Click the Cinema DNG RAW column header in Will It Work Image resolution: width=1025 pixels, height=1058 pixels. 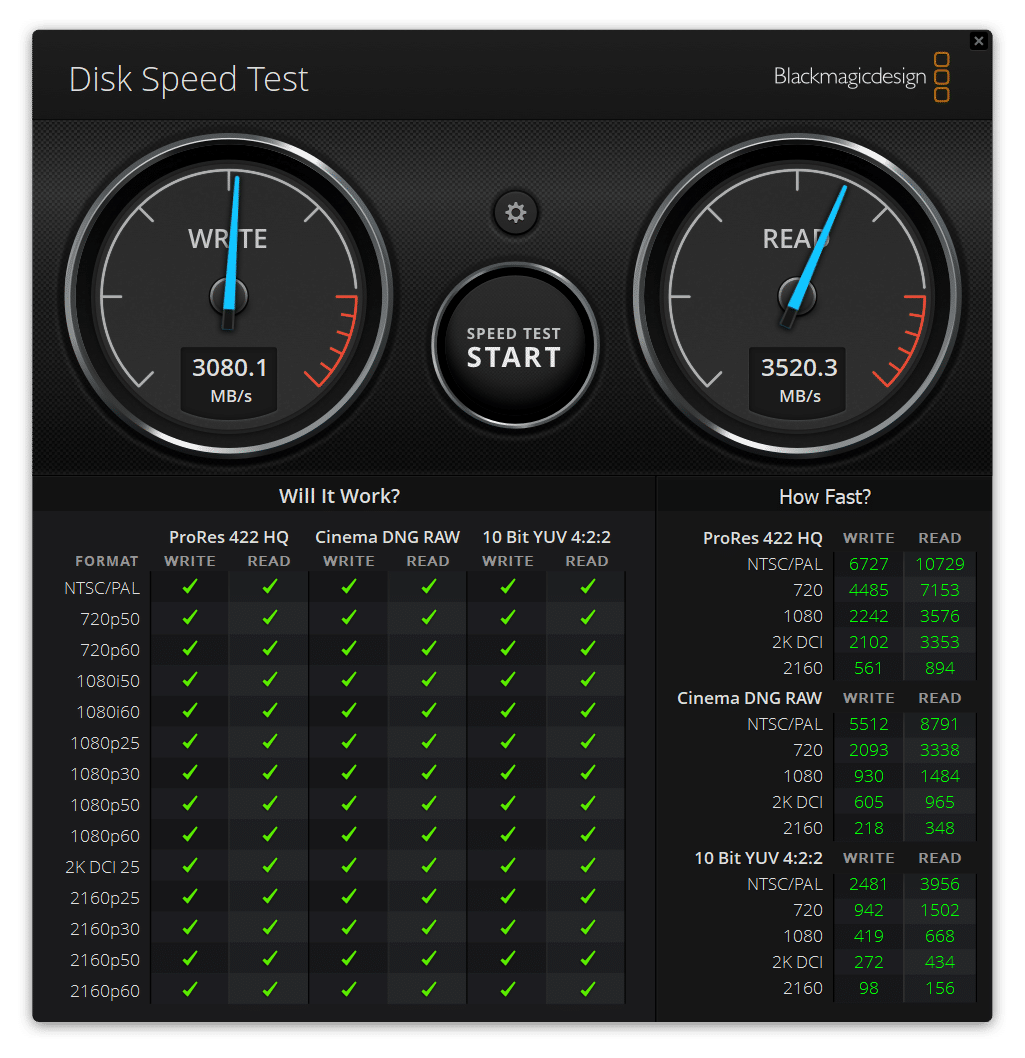point(387,537)
